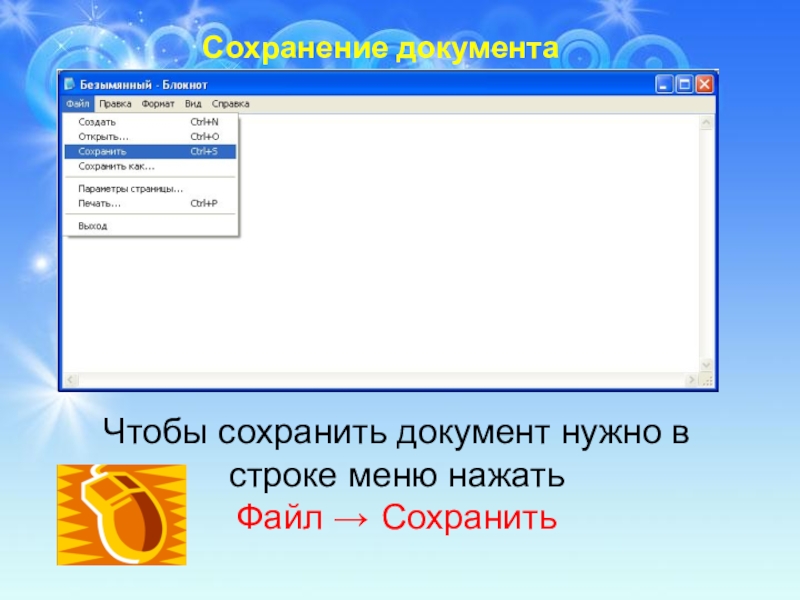Click the Notepad icon in title bar
This screenshot has height=600, width=800.
tap(70, 84)
